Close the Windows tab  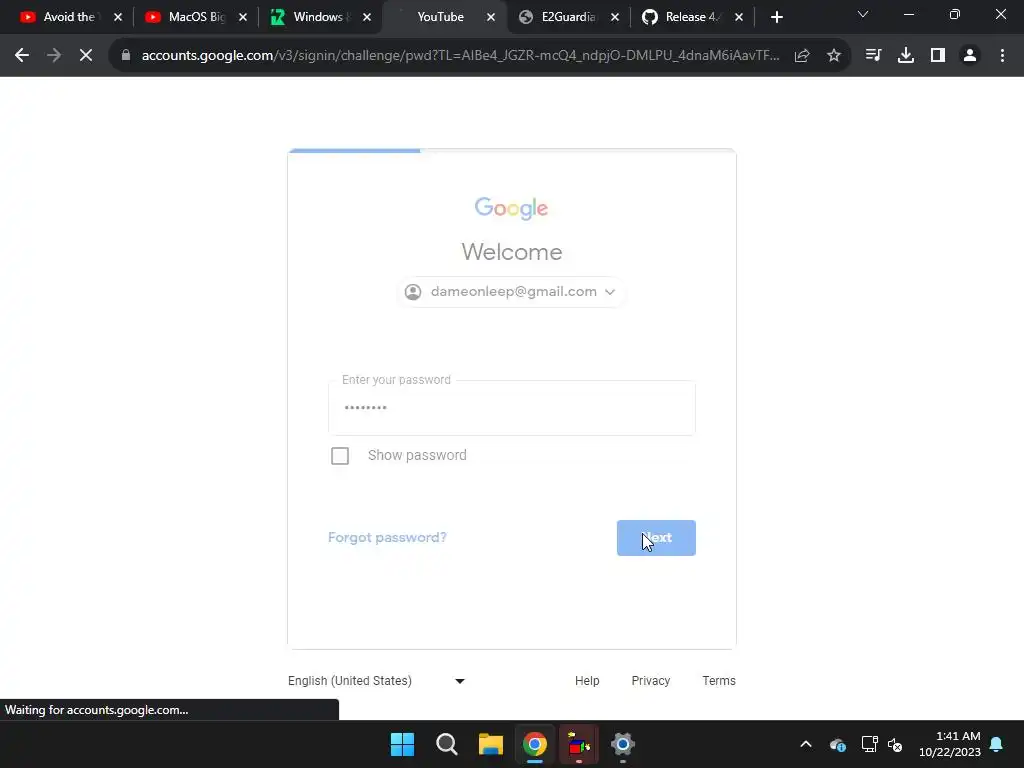pos(367,17)
